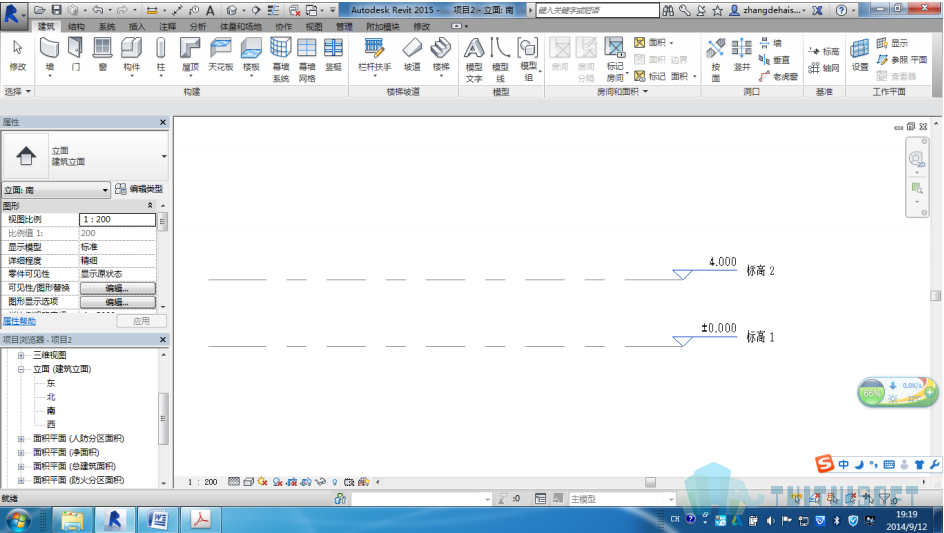
Task: Open Word from the Windows taskbar
Action: click(x=158, y=519)
